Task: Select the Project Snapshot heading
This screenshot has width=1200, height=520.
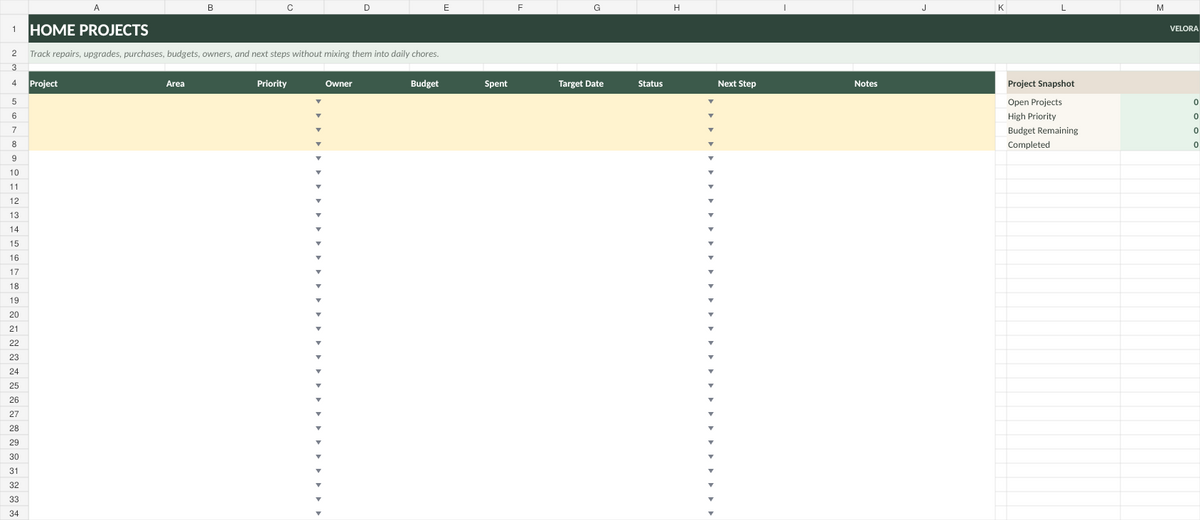Action: [1042, 84]
